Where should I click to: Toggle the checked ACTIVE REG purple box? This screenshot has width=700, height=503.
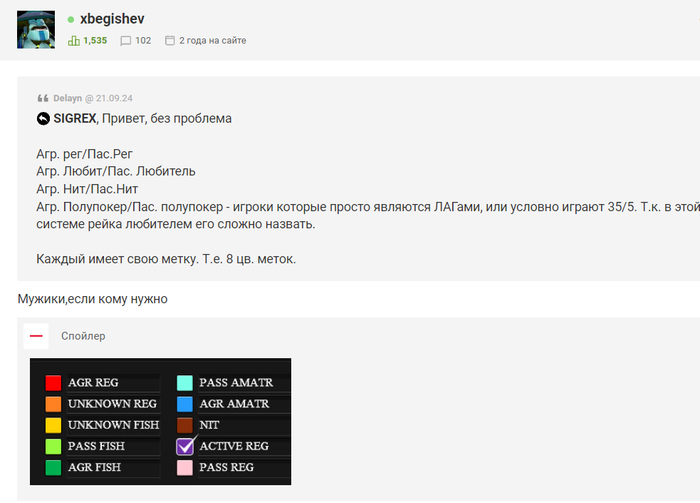coord(185,446)
